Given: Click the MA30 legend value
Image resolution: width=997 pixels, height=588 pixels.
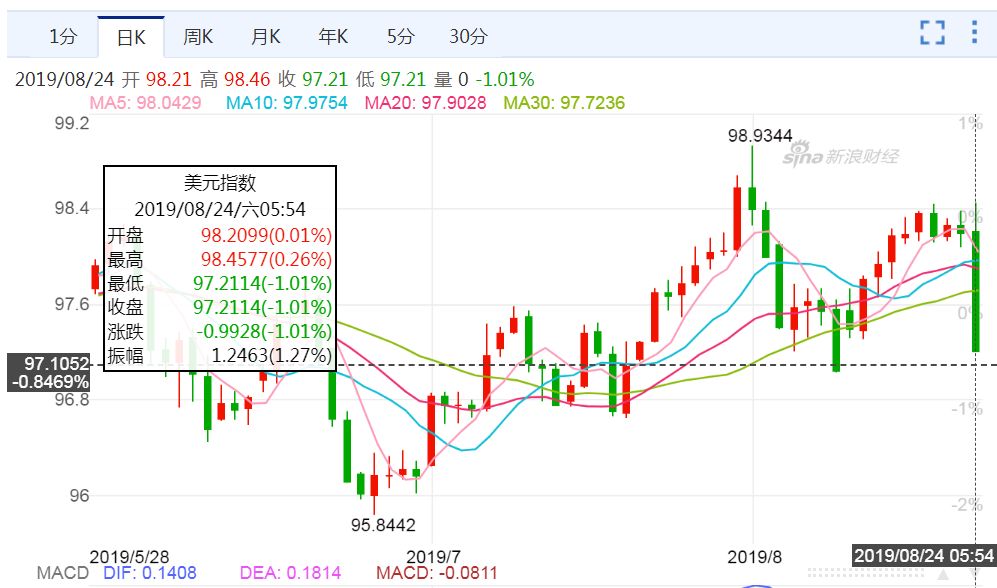Looking at the screenshot, I should [563, 102].
